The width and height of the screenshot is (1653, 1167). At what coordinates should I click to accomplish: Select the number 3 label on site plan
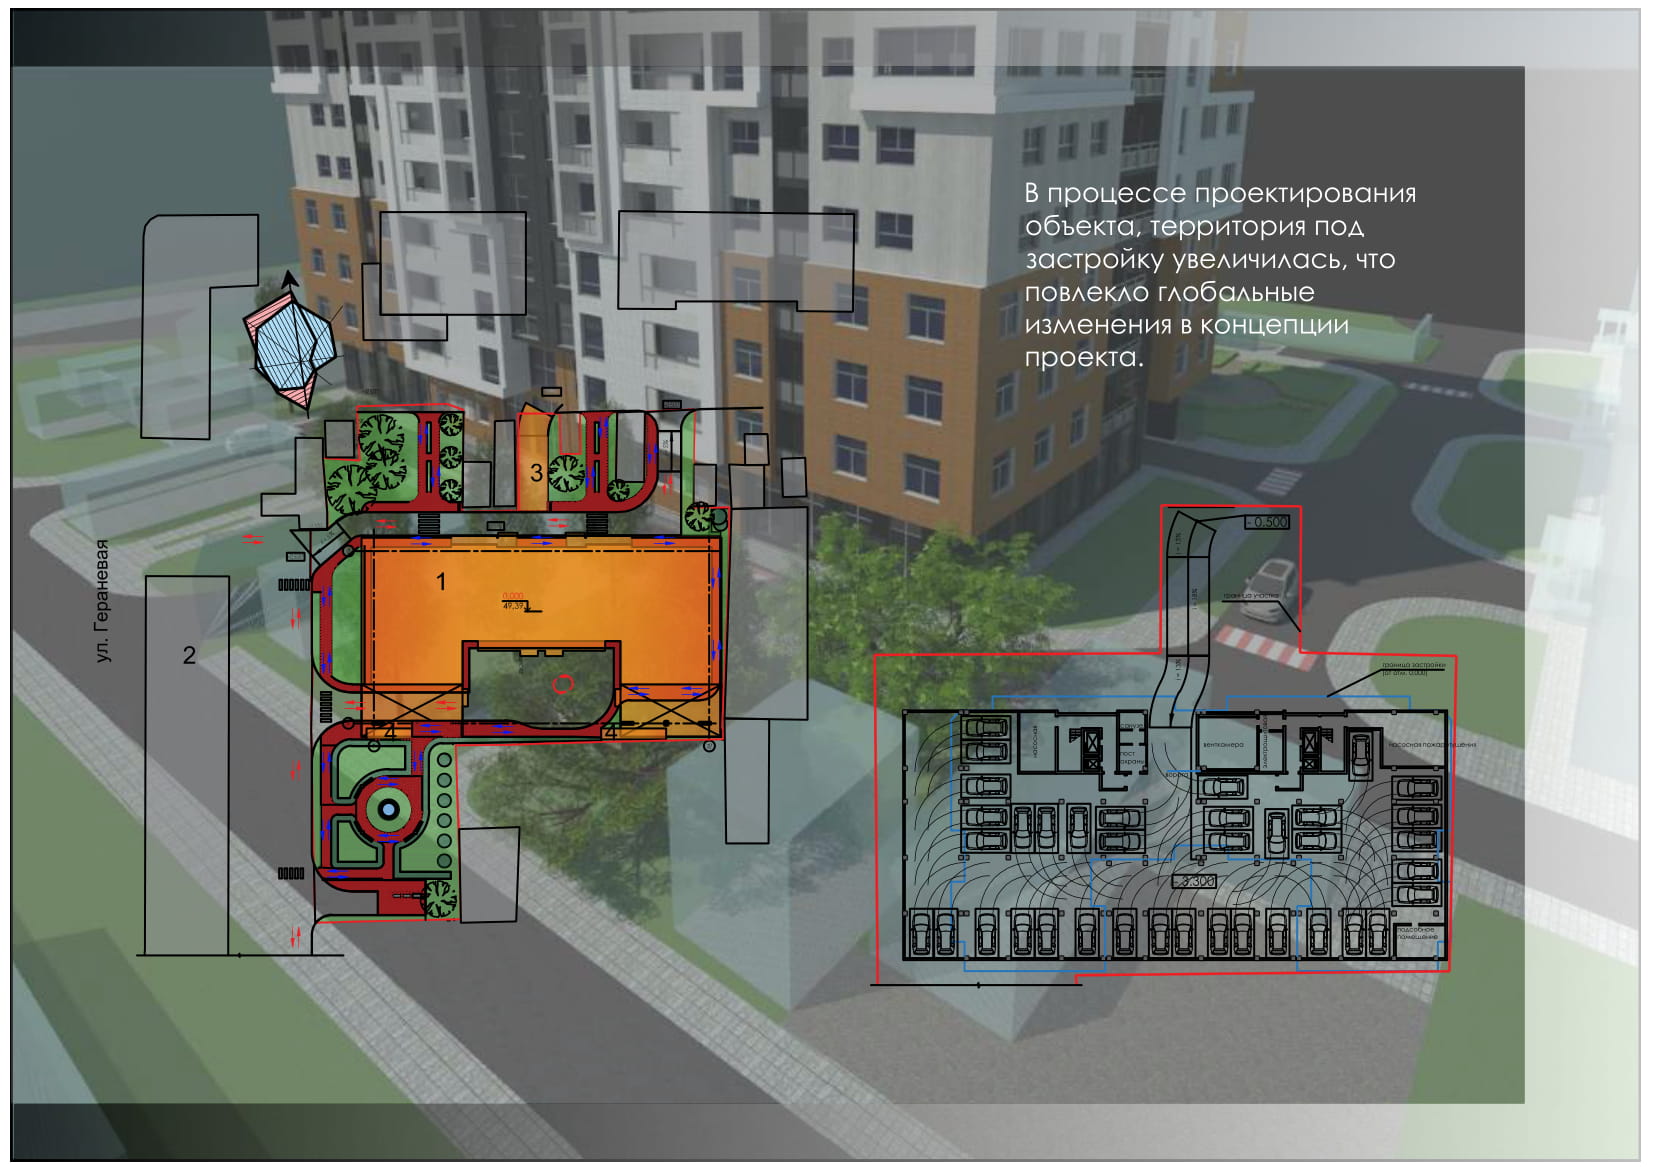[536, 472]
